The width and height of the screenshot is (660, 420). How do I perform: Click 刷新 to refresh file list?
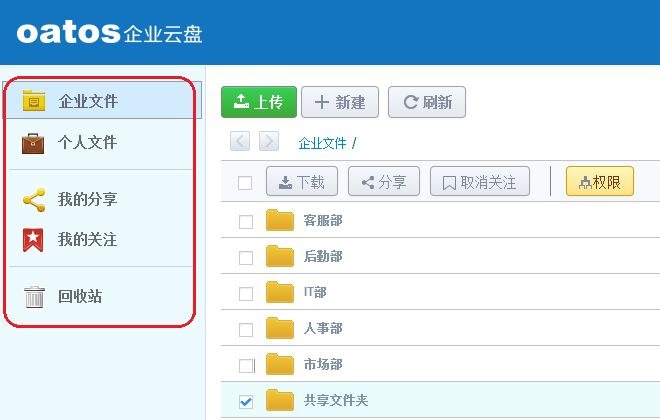(x=427, y=102)
